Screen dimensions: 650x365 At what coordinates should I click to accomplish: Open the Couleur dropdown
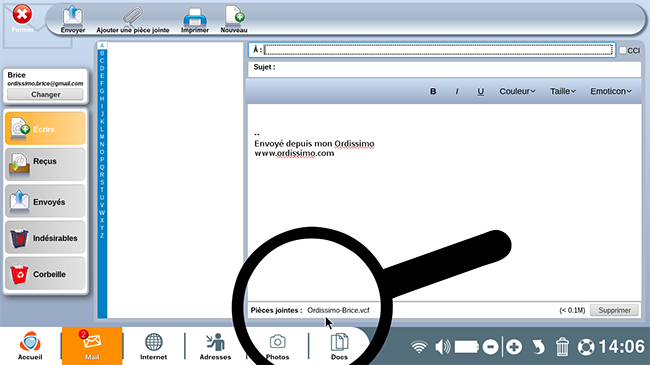pyautogui.click(x=517, y=91)
